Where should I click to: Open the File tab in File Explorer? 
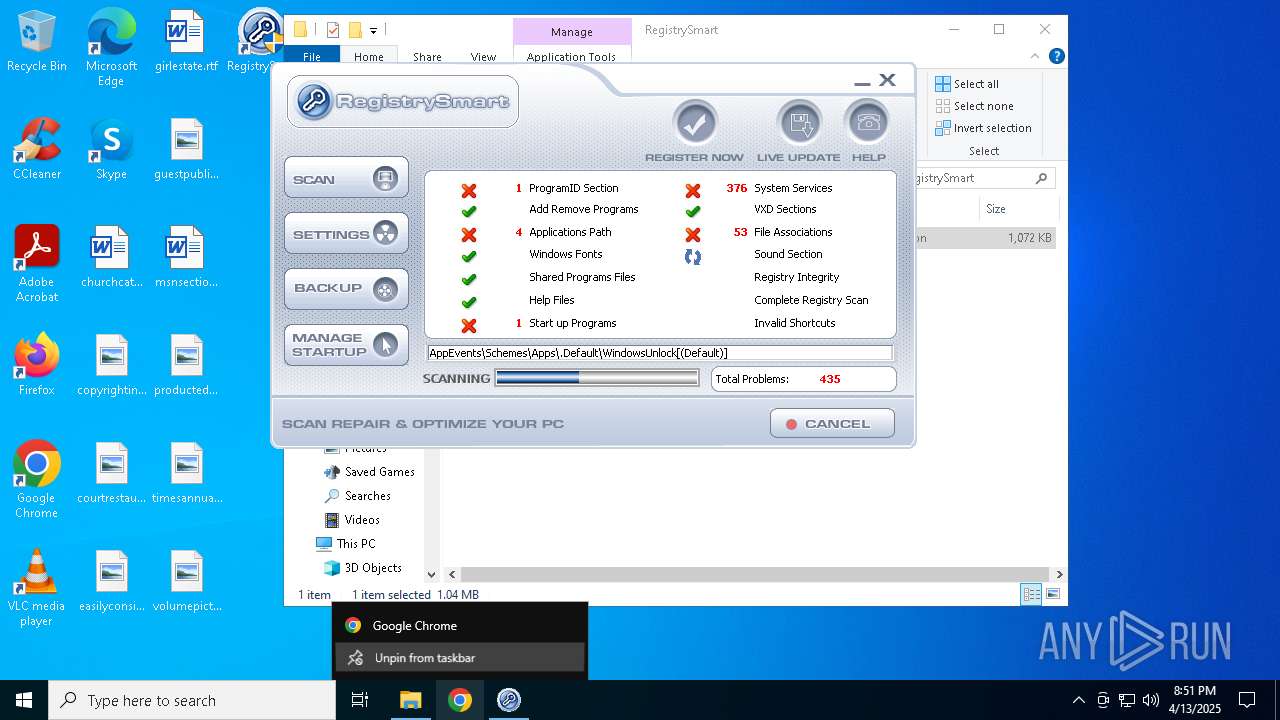[312, 57]
